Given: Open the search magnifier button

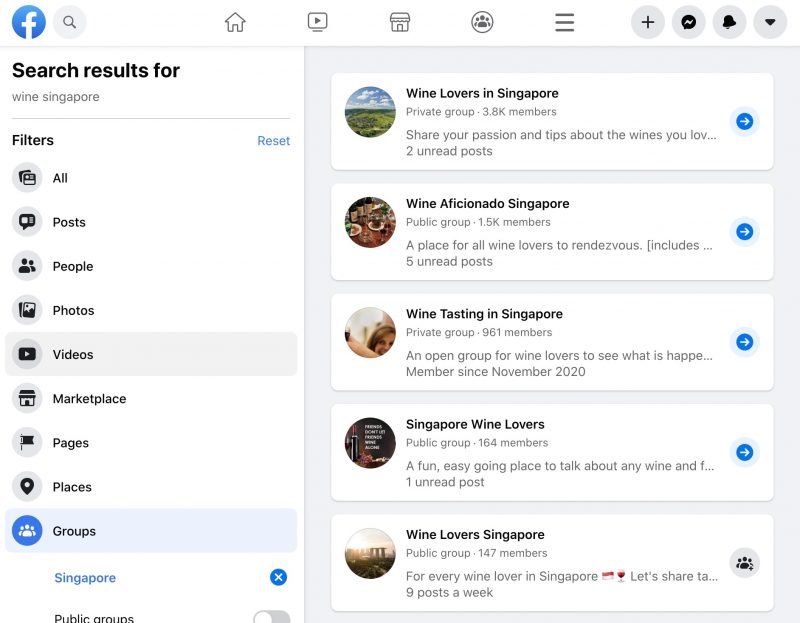Looking at the screenshot, I should [x=69, y=22].
